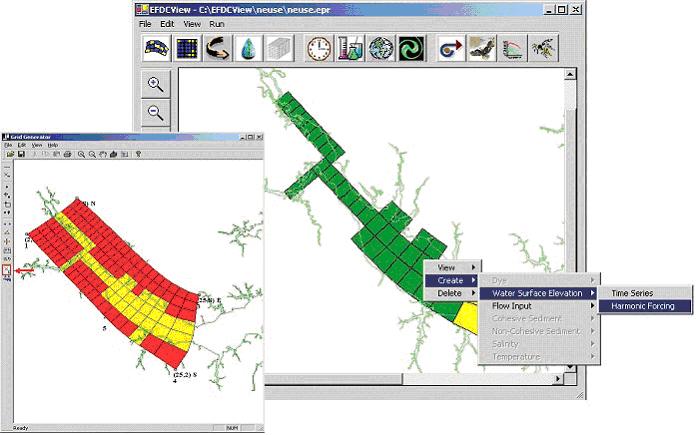Image resolution: width=696 pixels, height=435 pixels.
Task: Click the insect spider toolbar icon
Action: pyautogui.click(x=543, y=48)
